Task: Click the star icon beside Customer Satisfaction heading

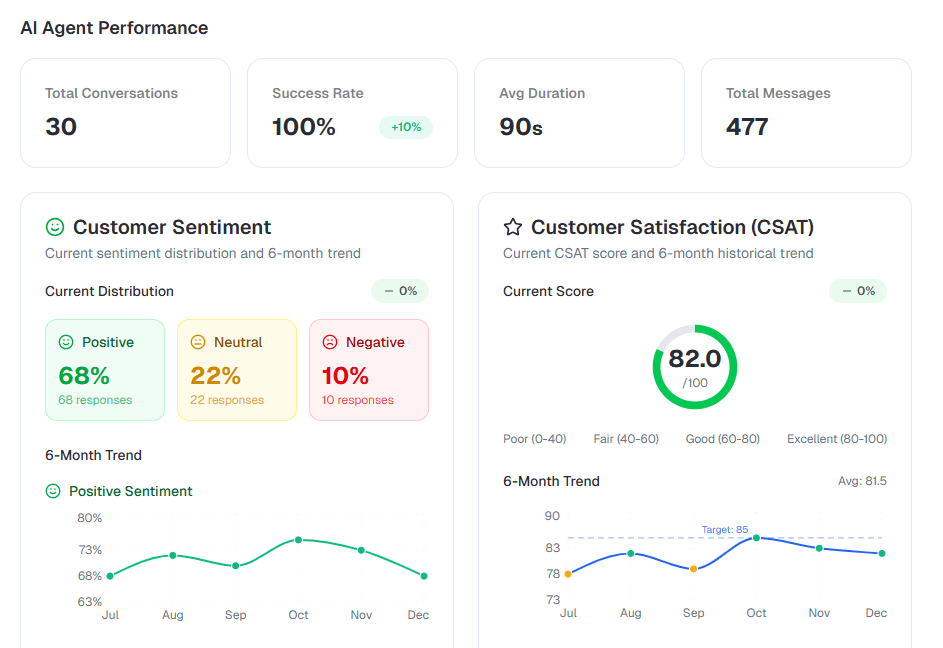Action: click(513, 227)
